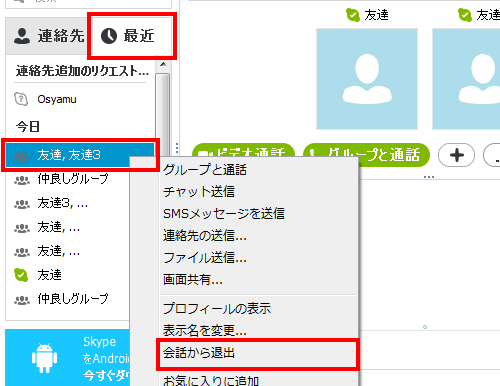Select SMSメッセージを送信 menu entry
Viewport: 500px width, 386px height.
pyautogui.click(x=224, y=214)
